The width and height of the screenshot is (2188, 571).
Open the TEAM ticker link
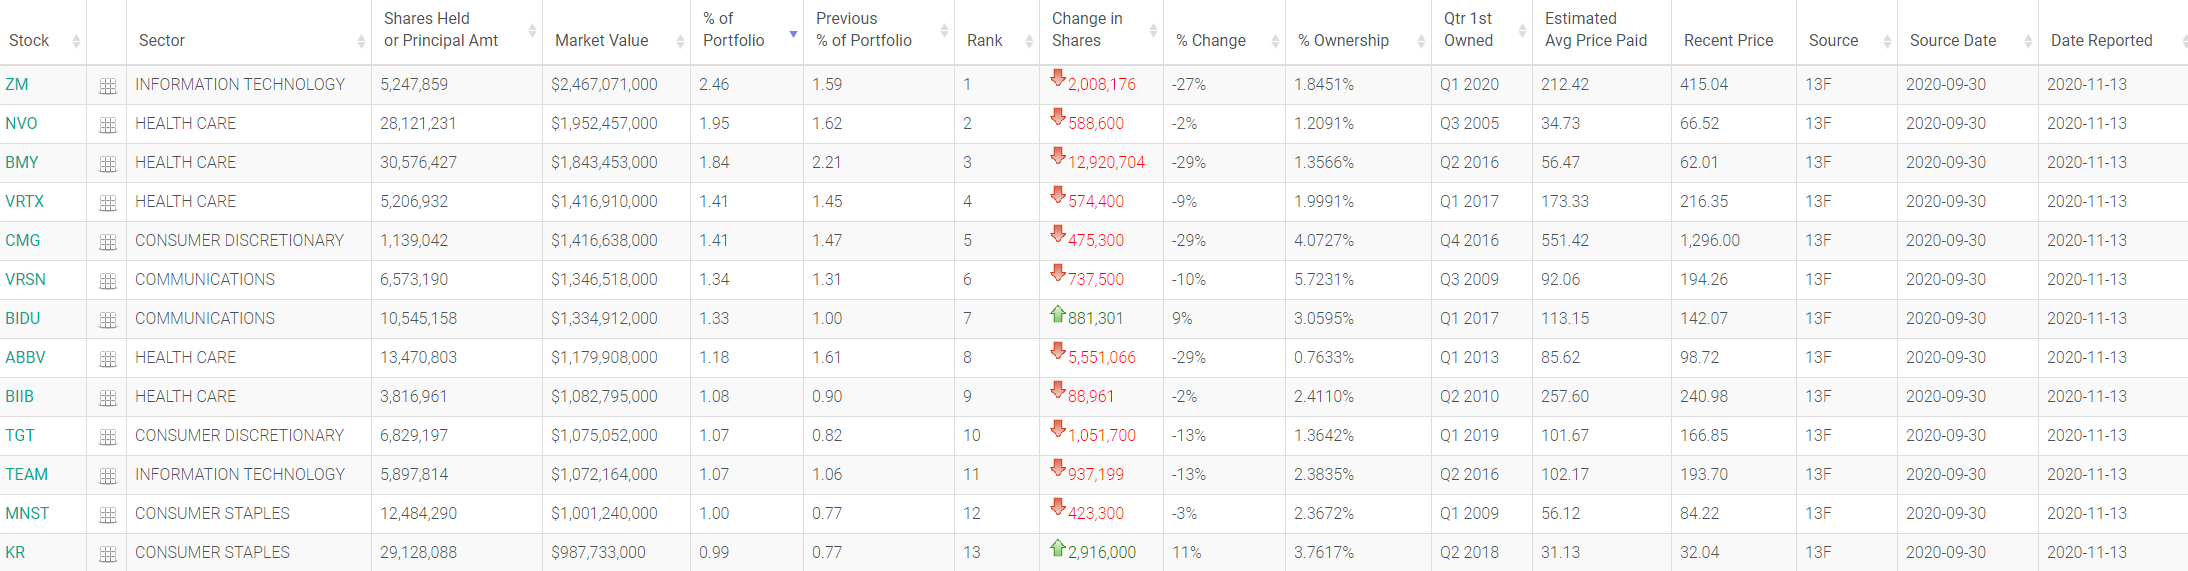point(27,474)
